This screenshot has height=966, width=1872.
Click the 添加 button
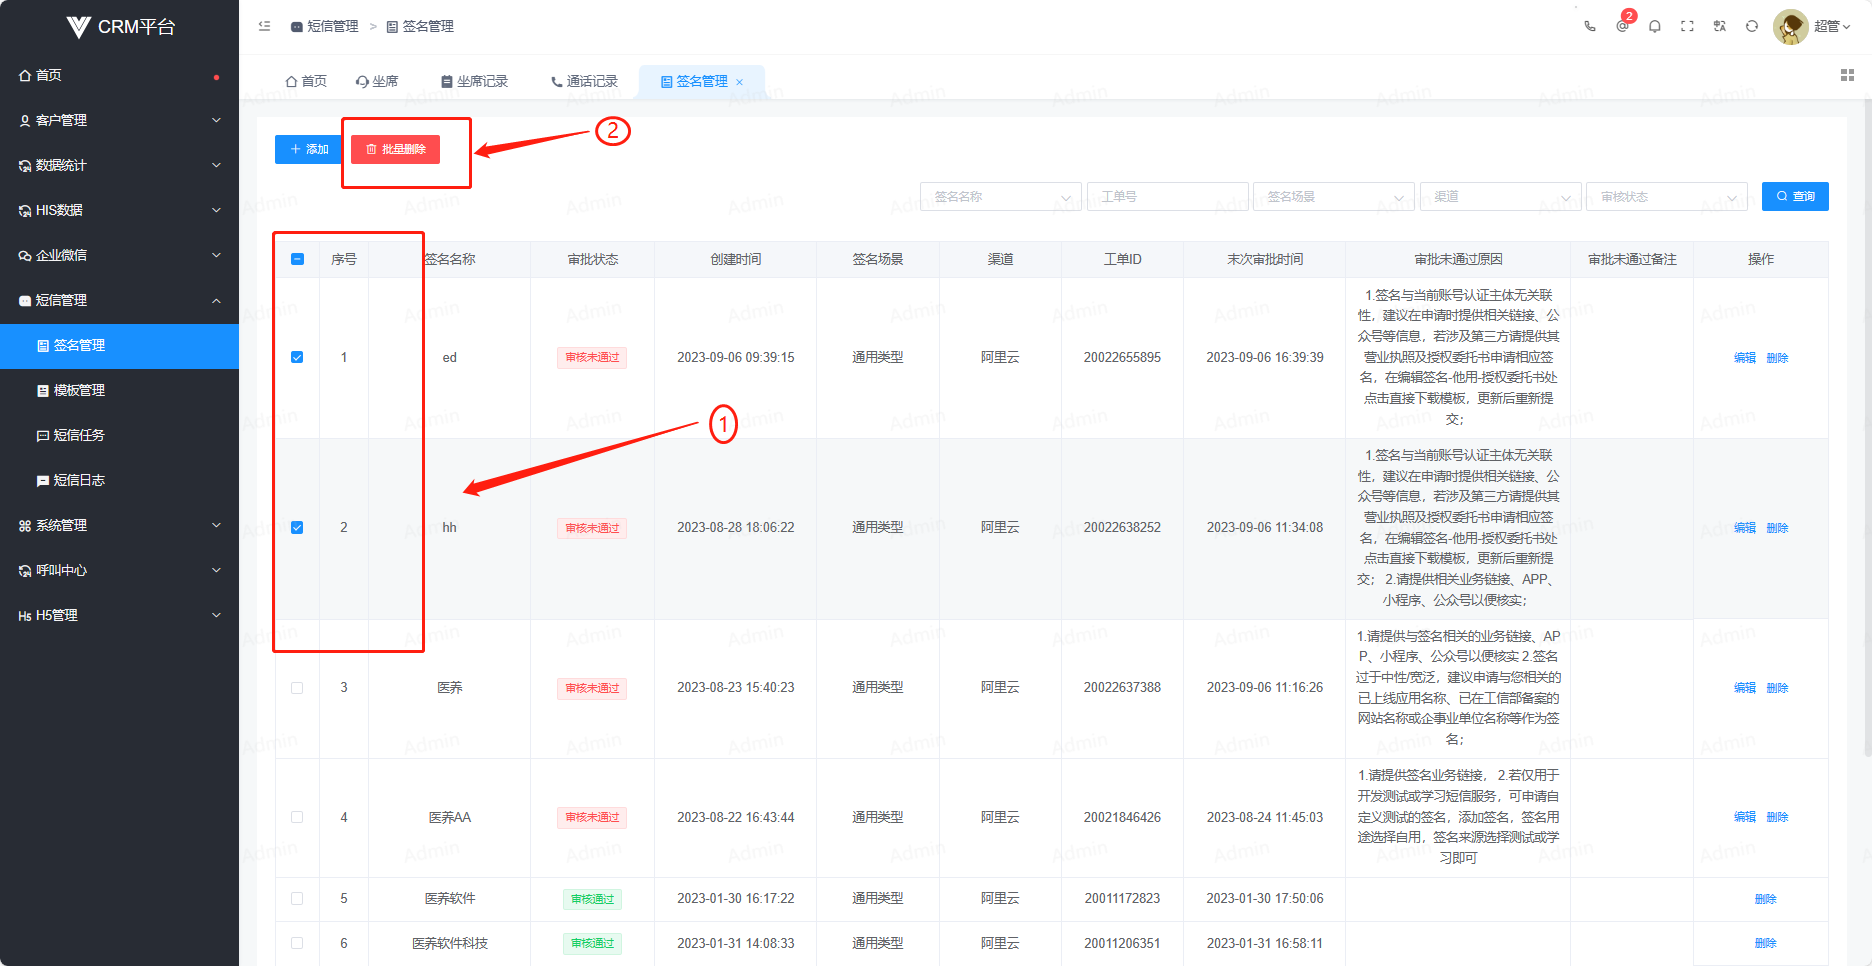click(x=309, y=149)
